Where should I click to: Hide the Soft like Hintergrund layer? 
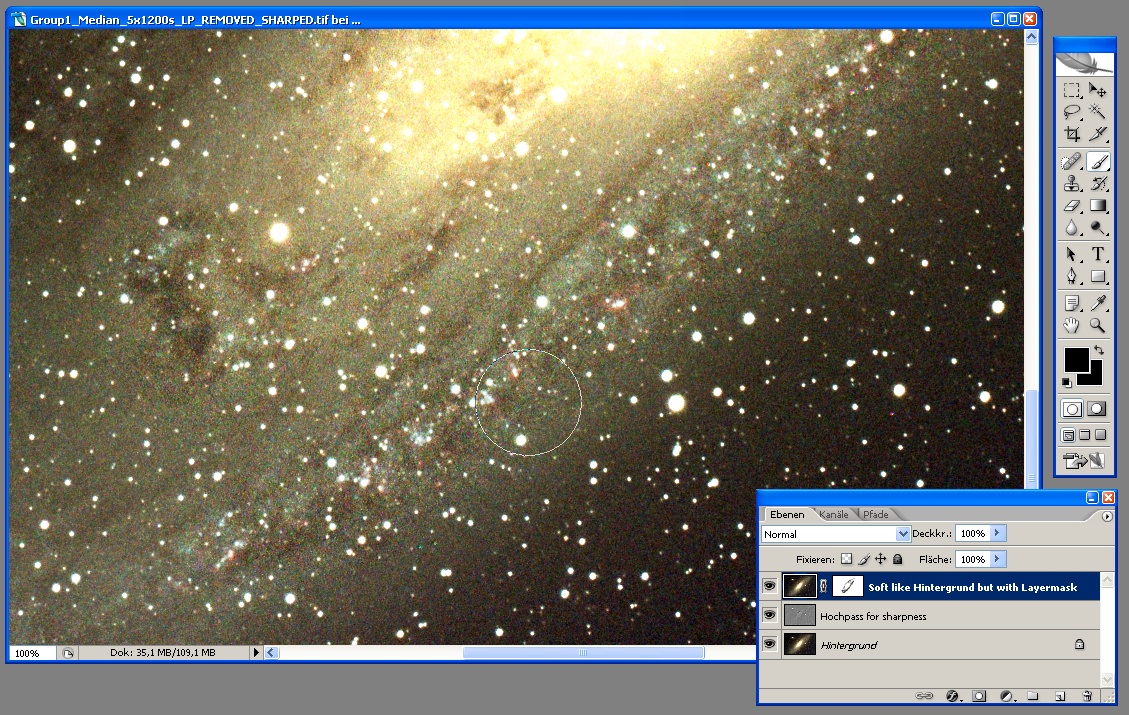[770, 586]
